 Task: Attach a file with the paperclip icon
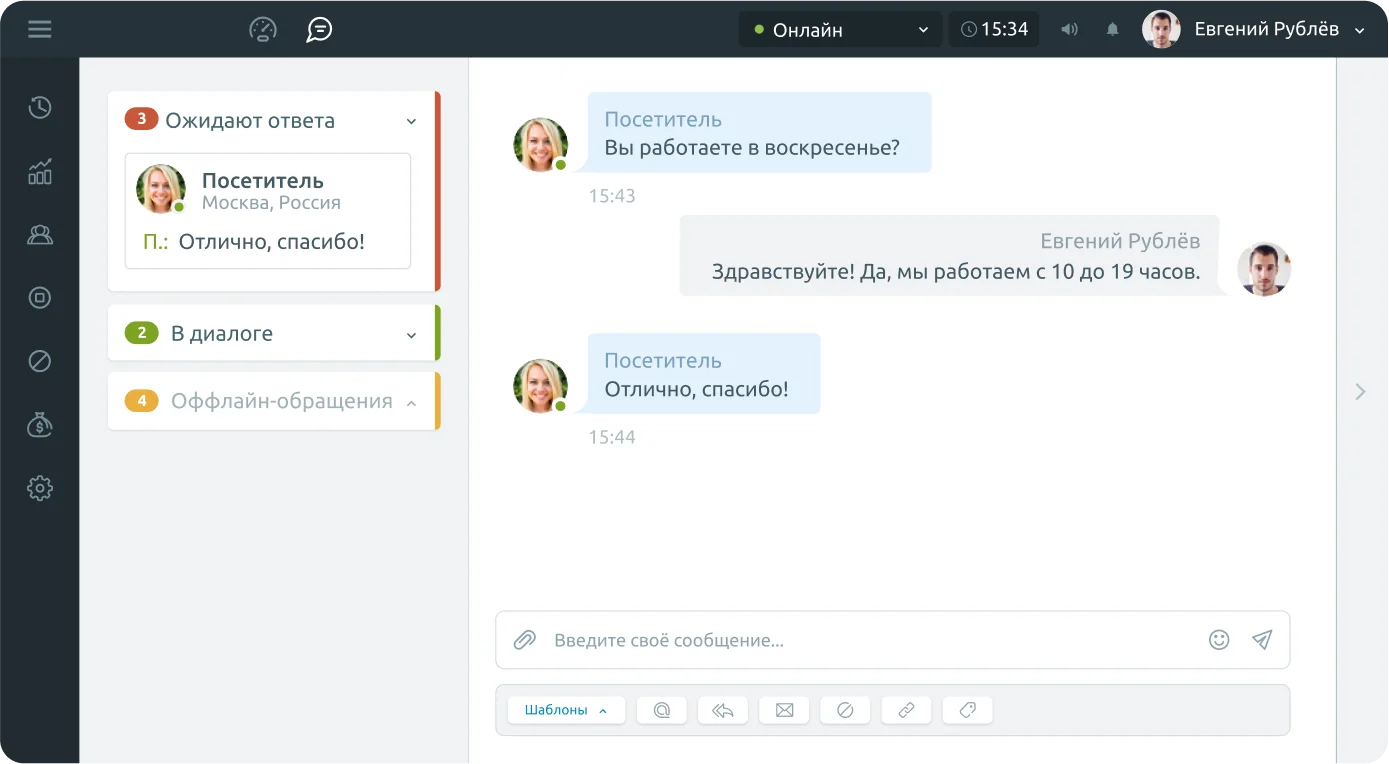point(524,639)
